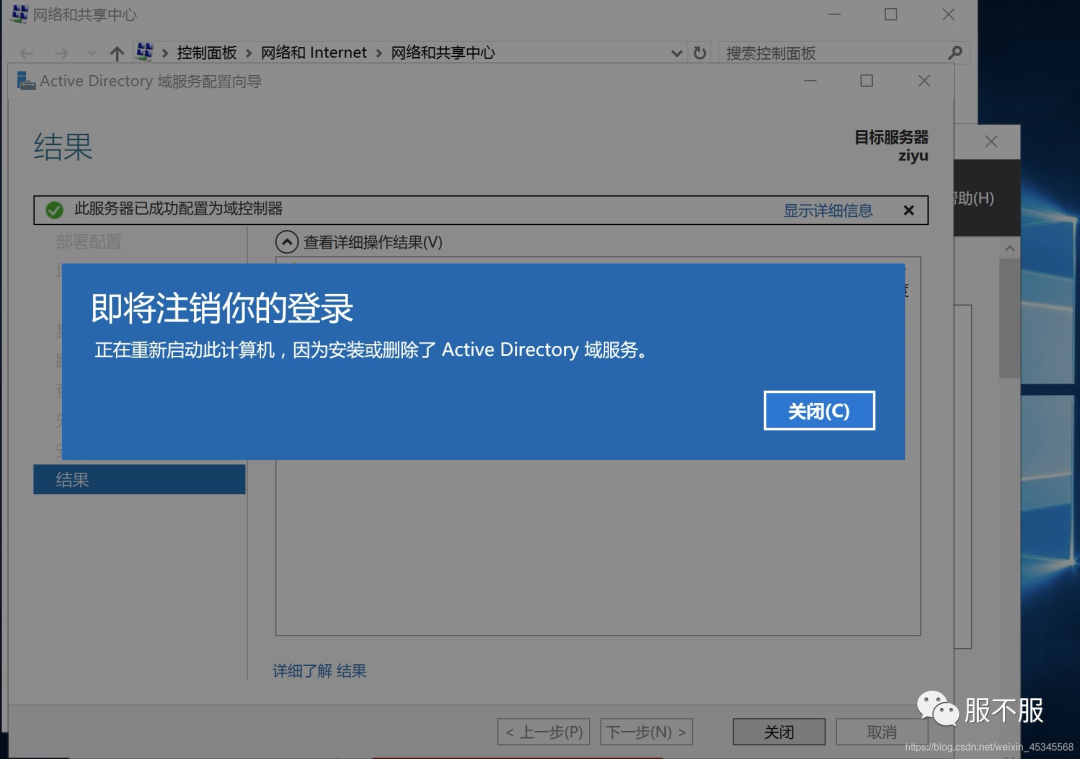This screenshot has height=759, width=1080.
Task: Open the 详细了解 结果 link
Action: point(319,670)
